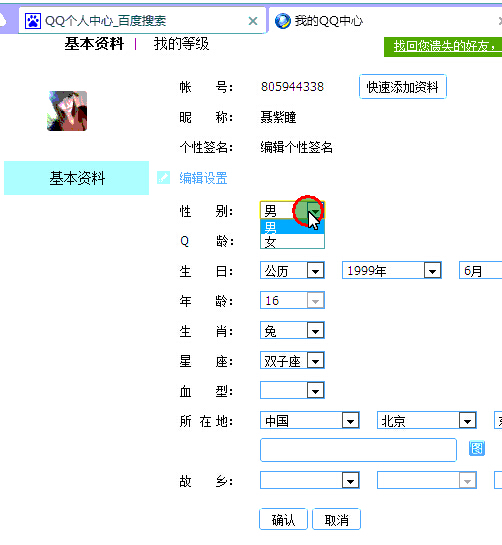Image resolution: width=502 pixels, height=545 pixels.
Task: Expand the 双子座 constellation dropdown
Action: tap(292, 360)
